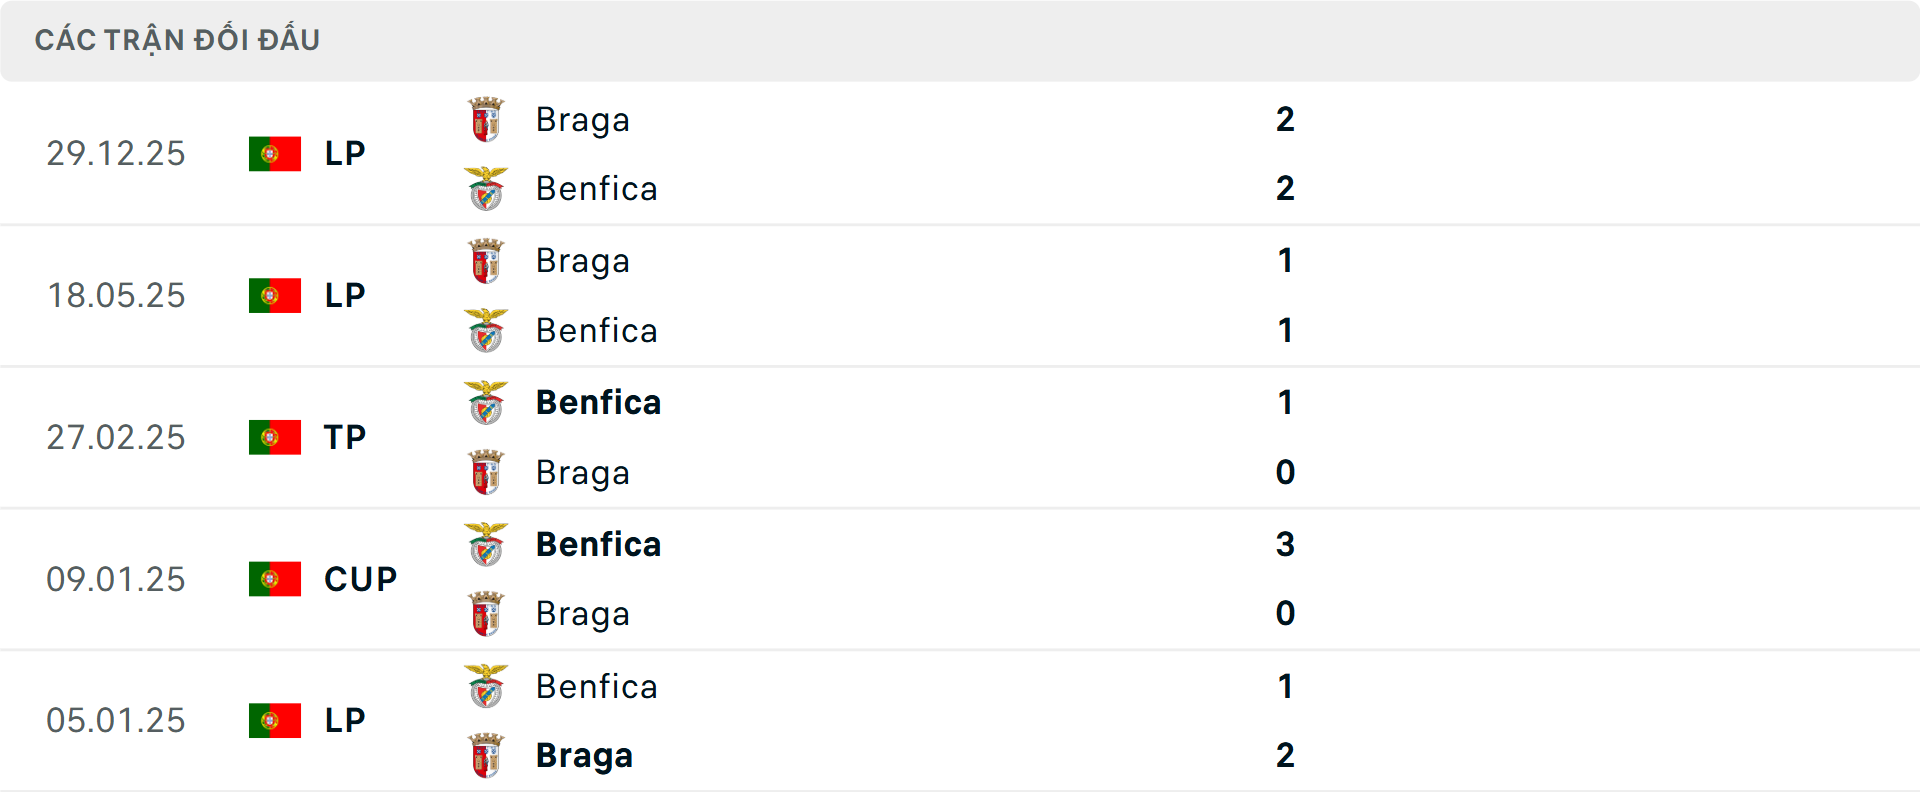Click Benfica in the 05.01.25 match row

[x=597, y=686]
